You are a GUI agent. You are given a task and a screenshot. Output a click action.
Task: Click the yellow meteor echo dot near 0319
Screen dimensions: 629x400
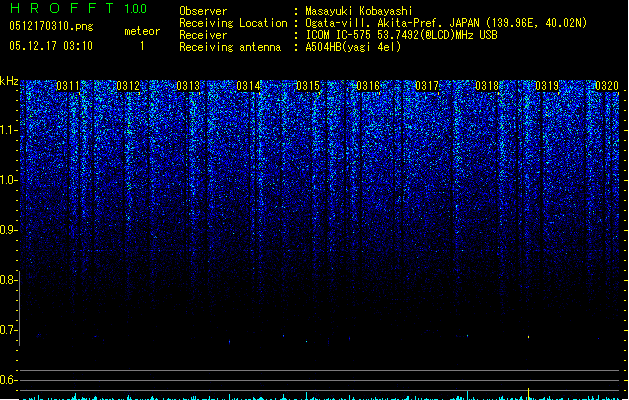(x=528, y=337)
